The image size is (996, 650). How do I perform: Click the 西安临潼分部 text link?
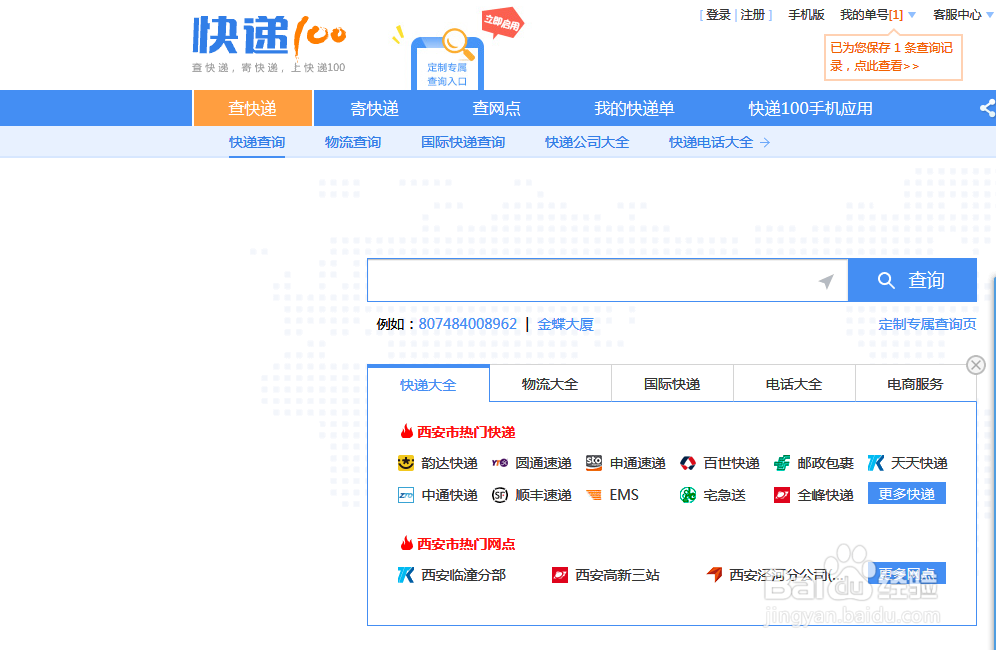[x=464, y=575]
